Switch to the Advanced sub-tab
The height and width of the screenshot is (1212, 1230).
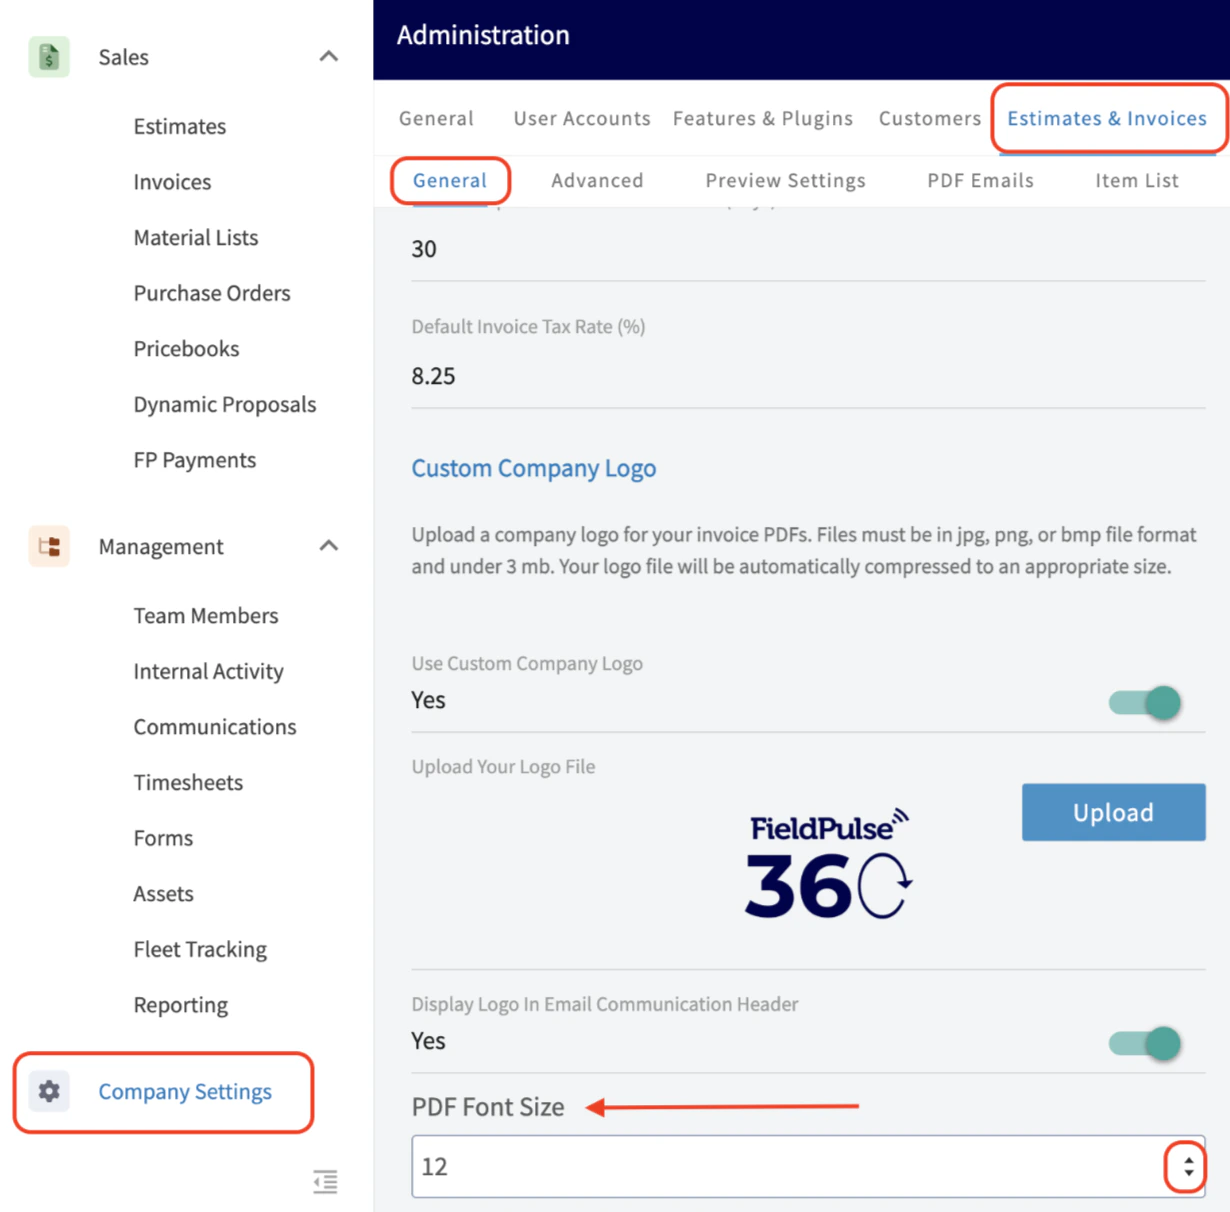(597, 180)
